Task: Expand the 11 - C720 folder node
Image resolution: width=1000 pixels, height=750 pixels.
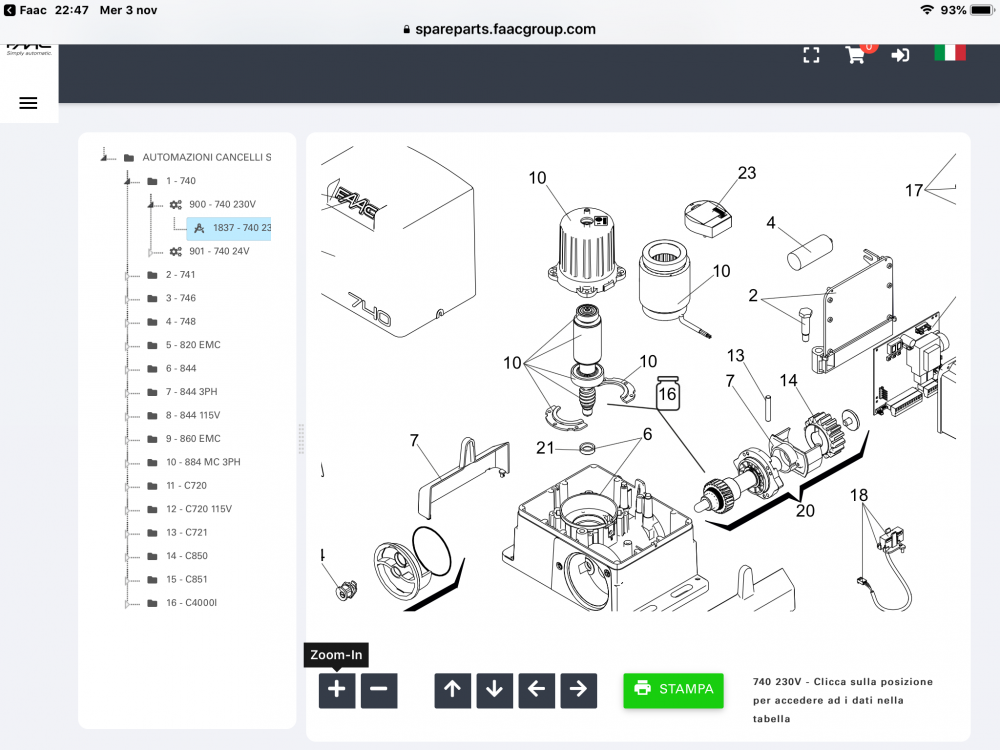Action: (x=128, y=486)
